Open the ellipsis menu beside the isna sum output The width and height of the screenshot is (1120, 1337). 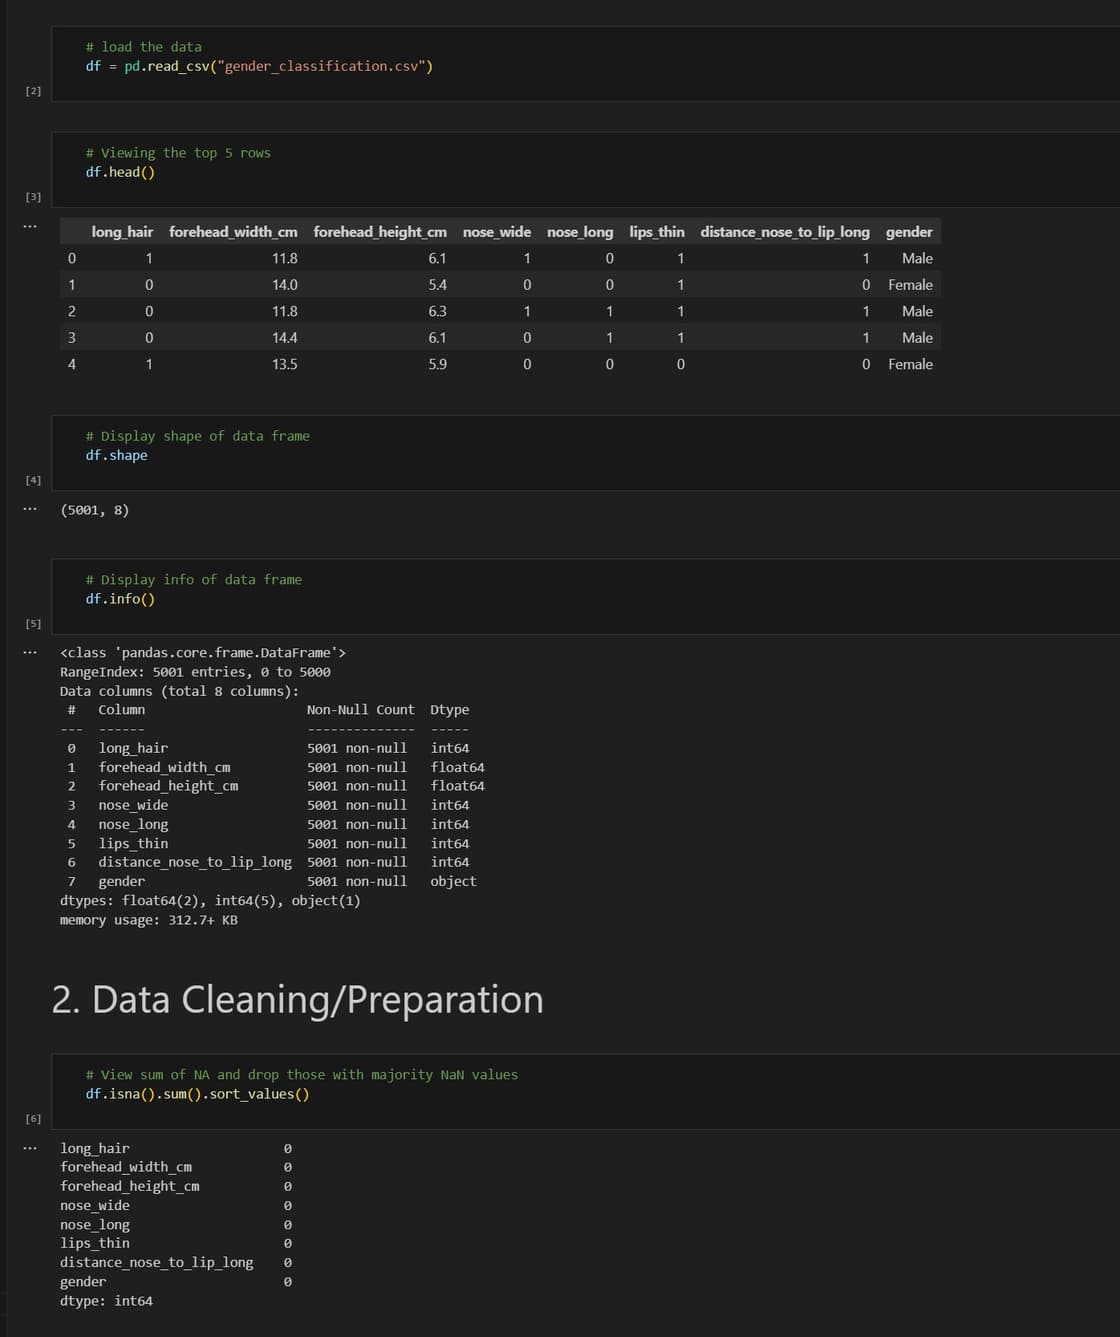tap(30, 1147)
